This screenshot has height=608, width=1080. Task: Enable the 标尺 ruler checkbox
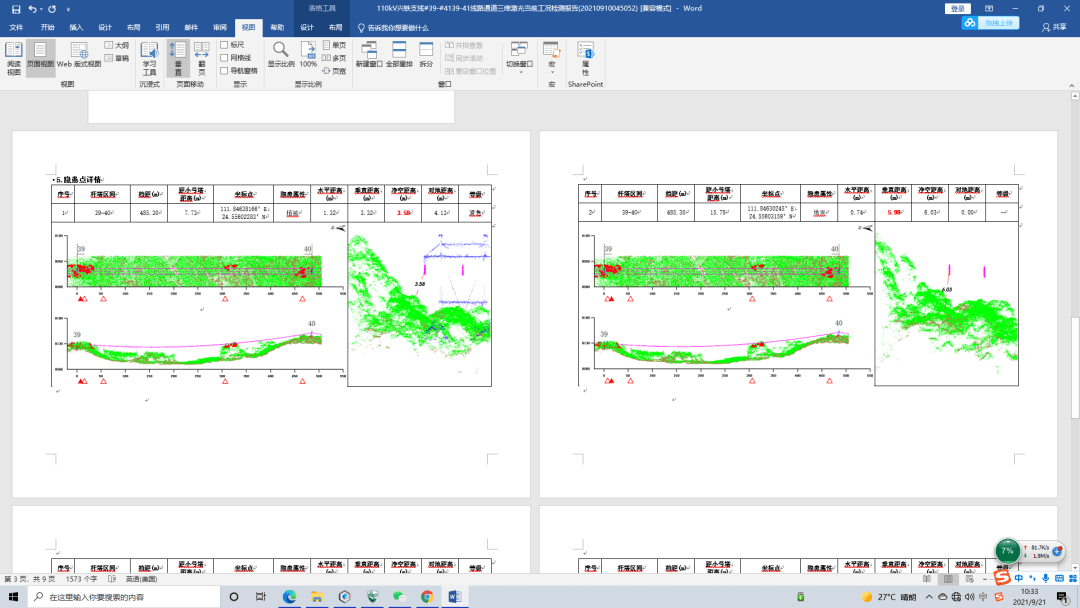pos(224,45)
